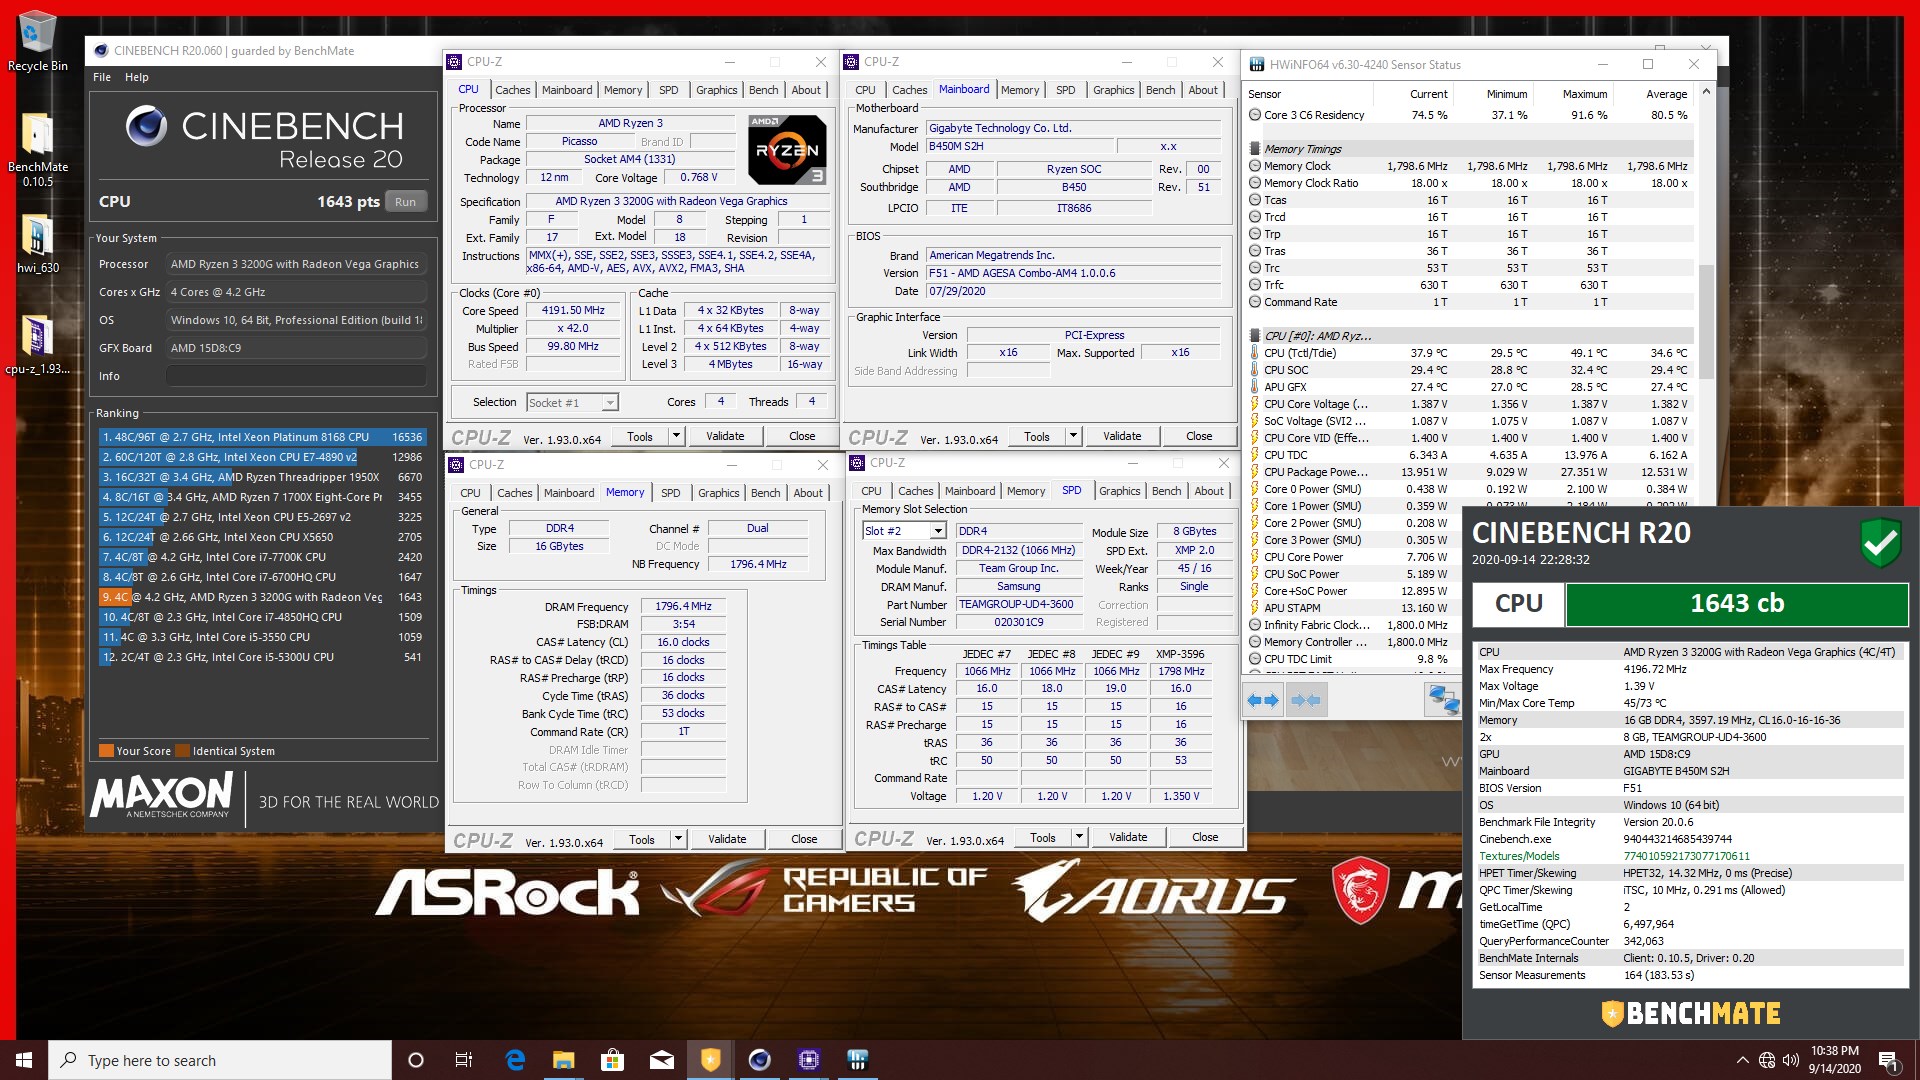Select the CPU (Tctl/Tdie) sensor row

(x=1470, y=353)
